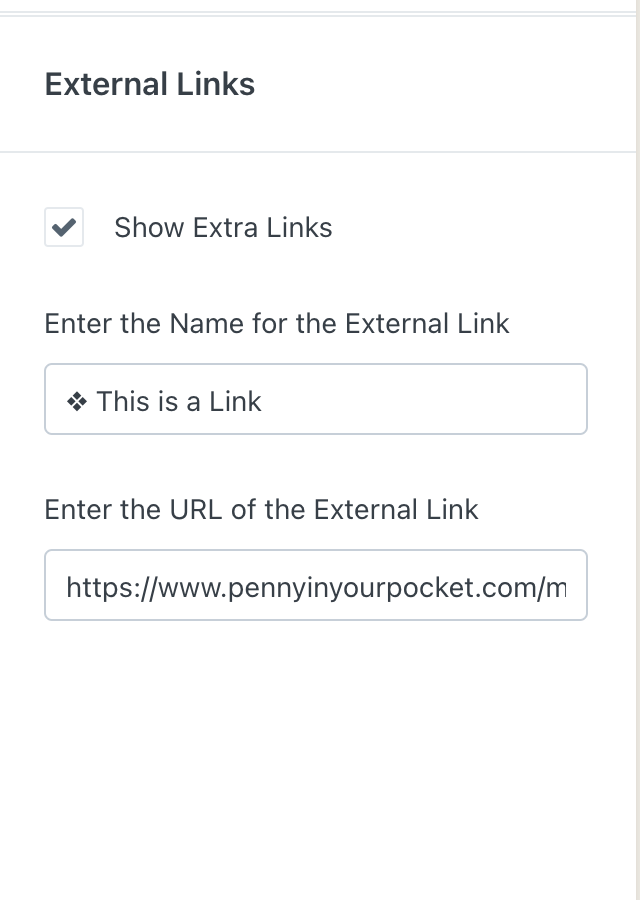Focus the External Link URL input field
The height and width of the screenshot is (900, 640).
coord(315,585)
